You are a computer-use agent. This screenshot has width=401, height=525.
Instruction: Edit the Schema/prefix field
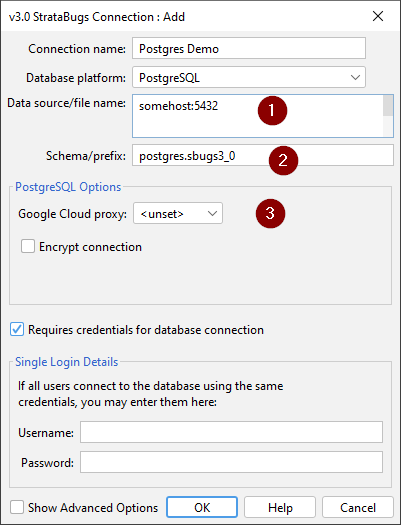[x=263, y=155]
